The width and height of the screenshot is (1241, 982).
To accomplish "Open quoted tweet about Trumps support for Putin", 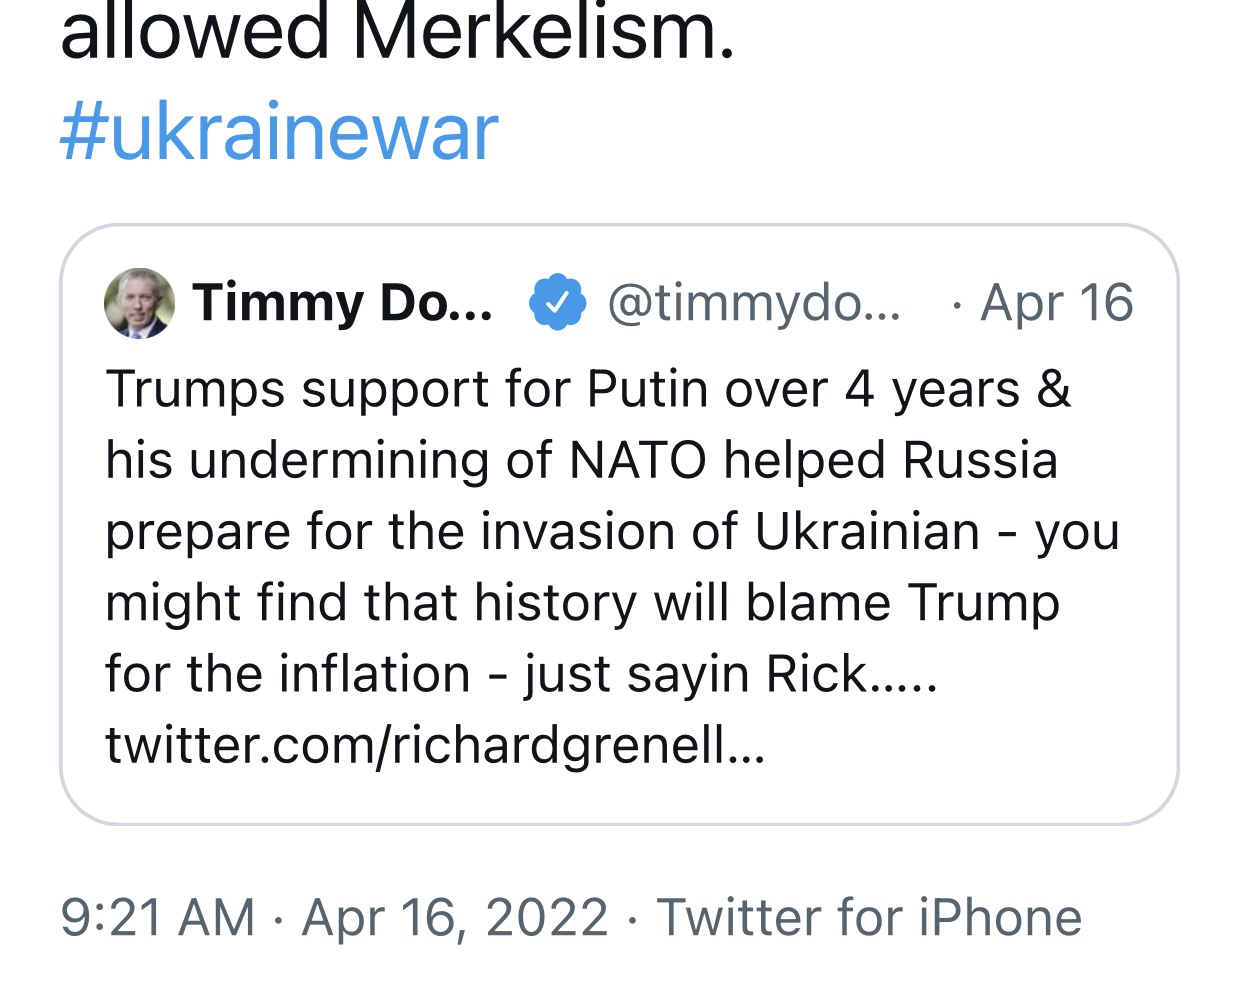I will coord(619,524).
